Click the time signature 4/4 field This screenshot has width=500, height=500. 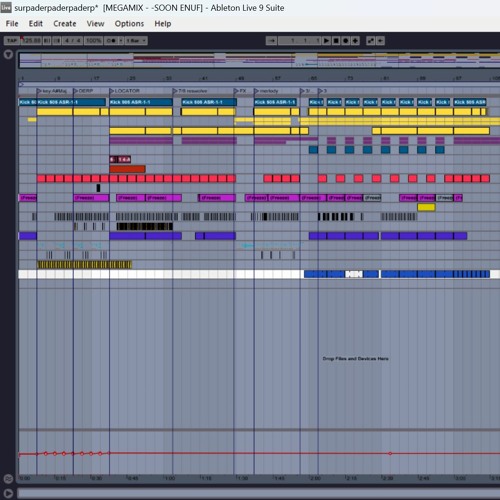tap(73, 41)
